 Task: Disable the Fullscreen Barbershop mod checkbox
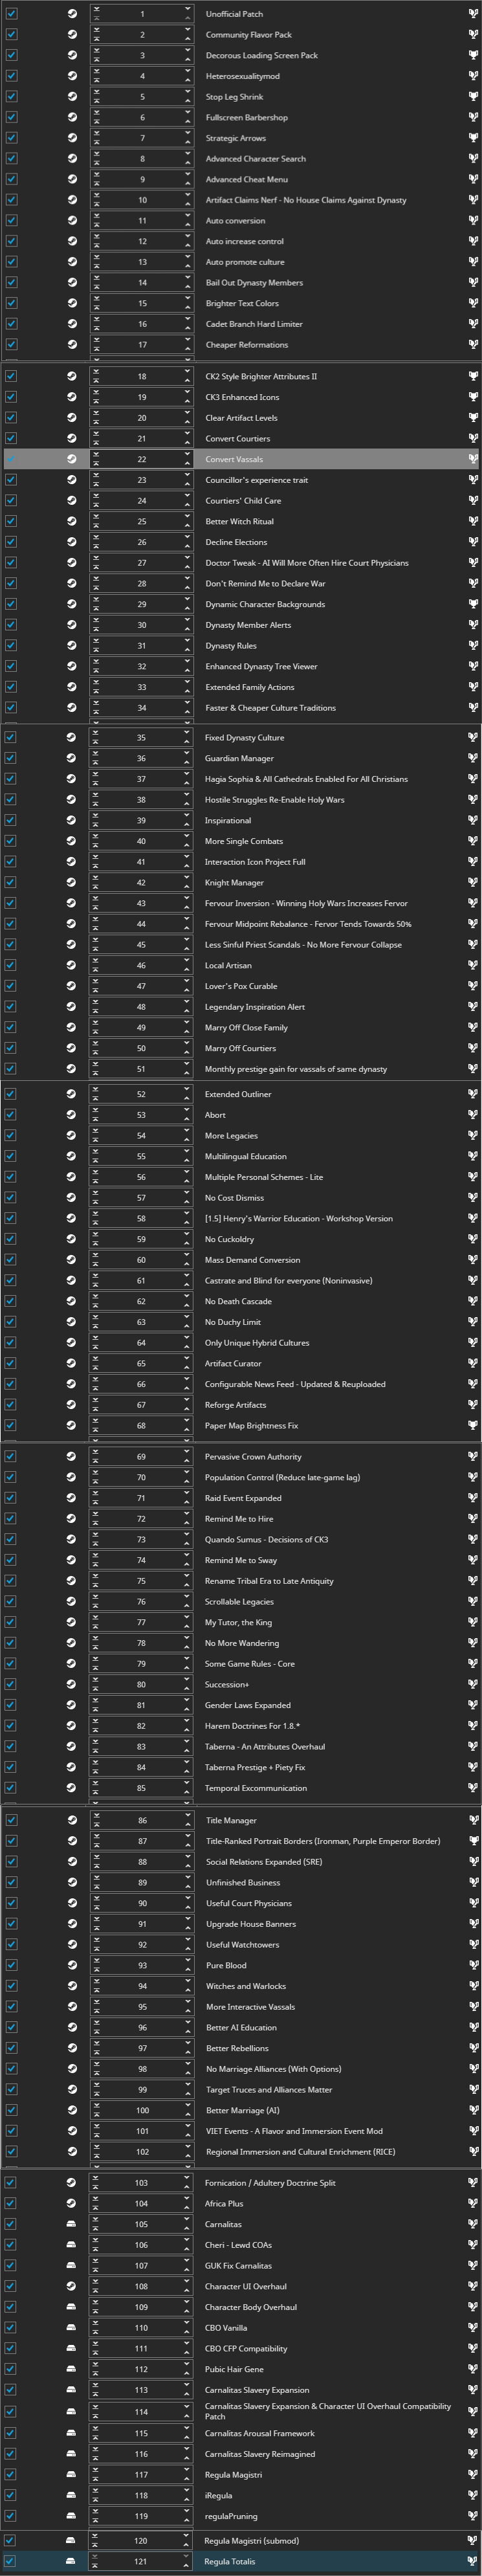click(x=11, y=117)
